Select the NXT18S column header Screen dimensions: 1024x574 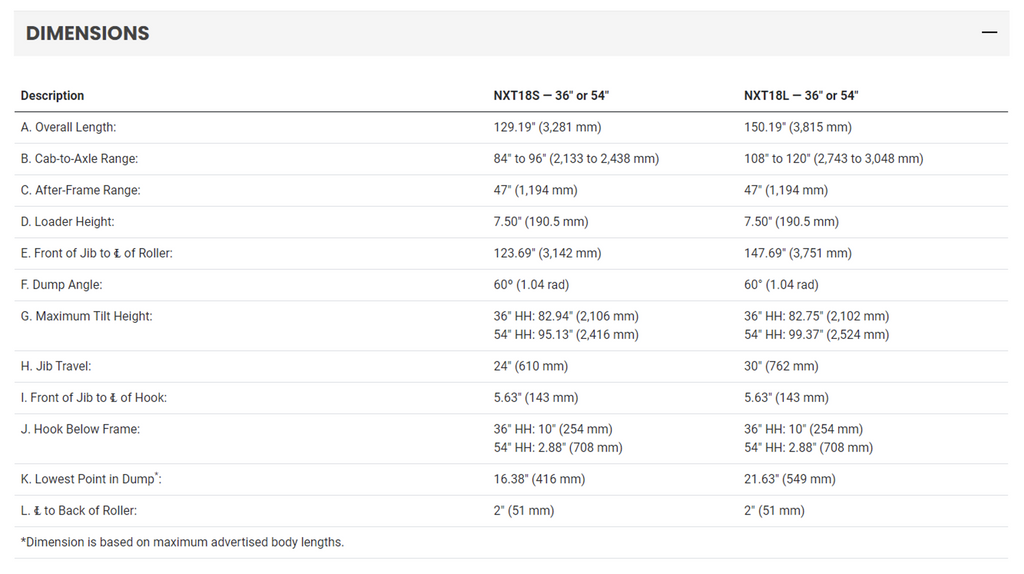pos(551,95)
